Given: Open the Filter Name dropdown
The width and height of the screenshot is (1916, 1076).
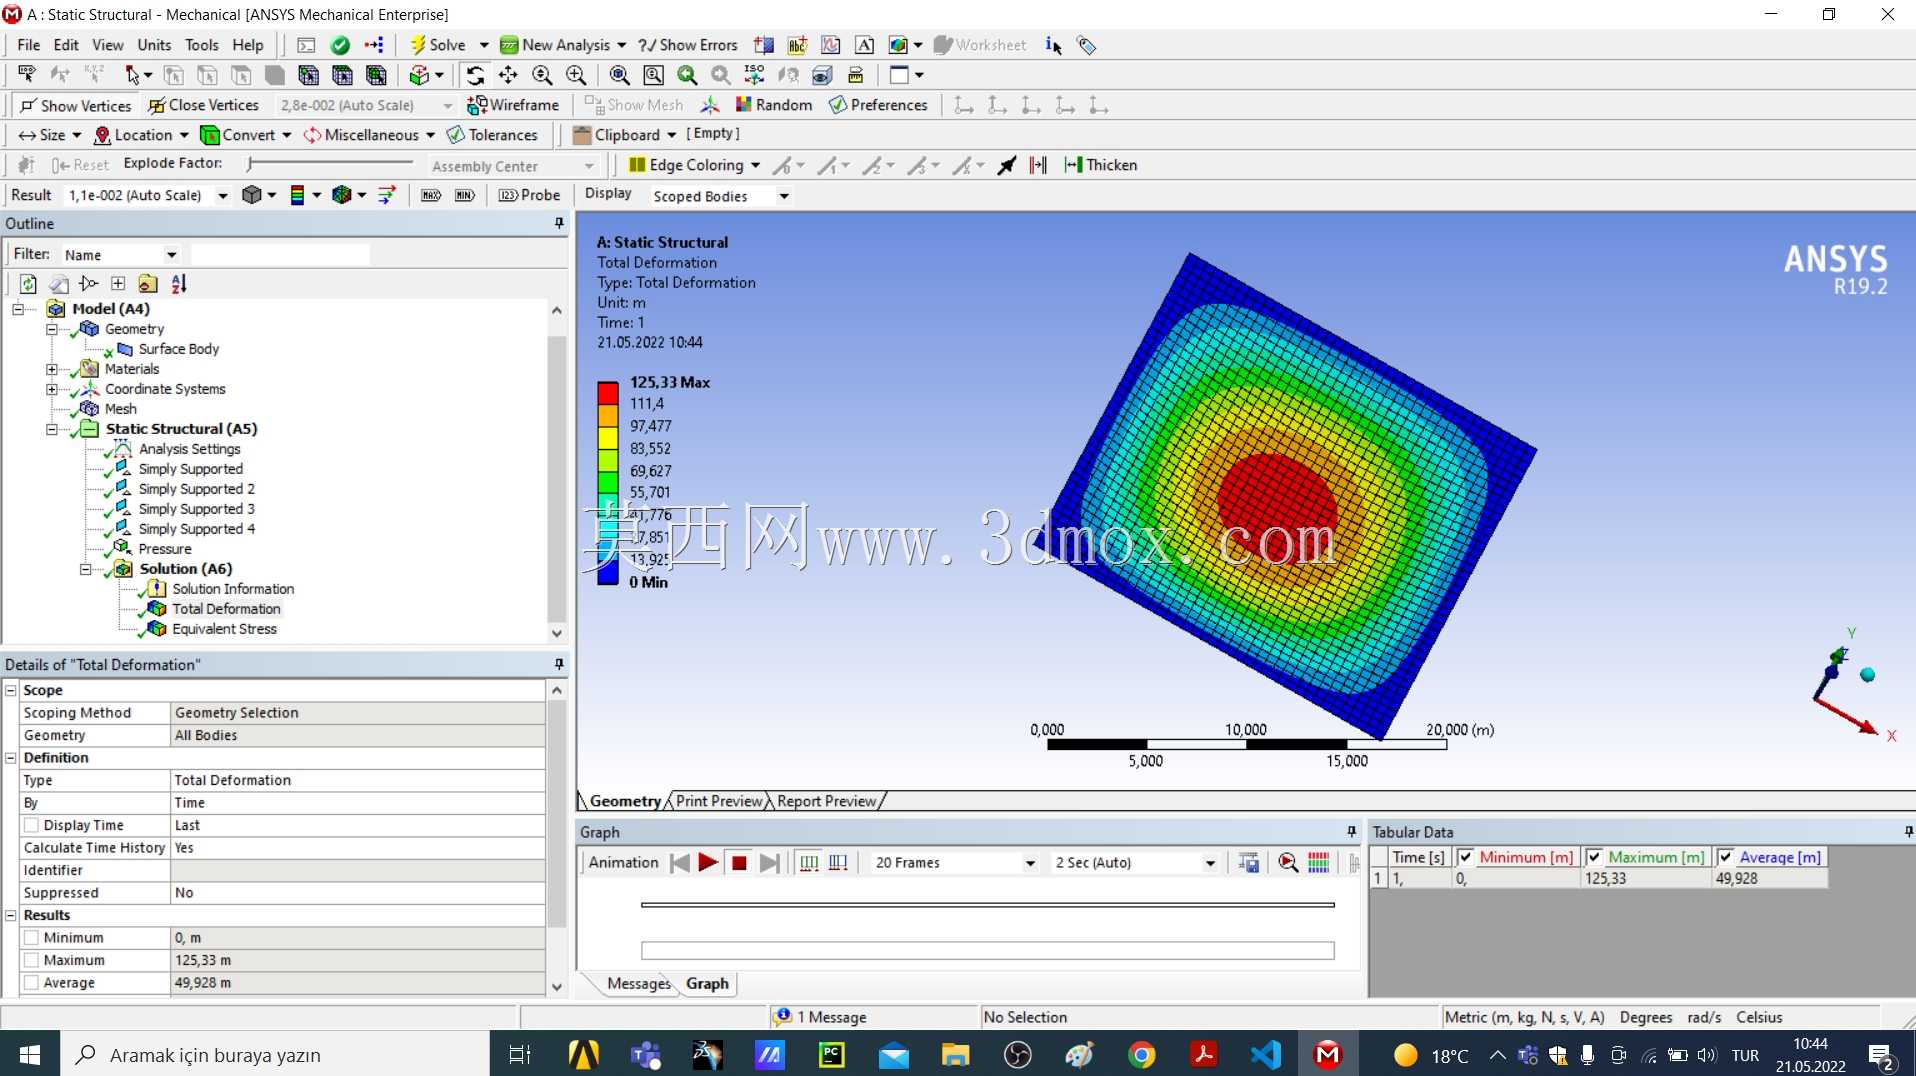Looking at the screenshot, I should (x=172, y=255).
